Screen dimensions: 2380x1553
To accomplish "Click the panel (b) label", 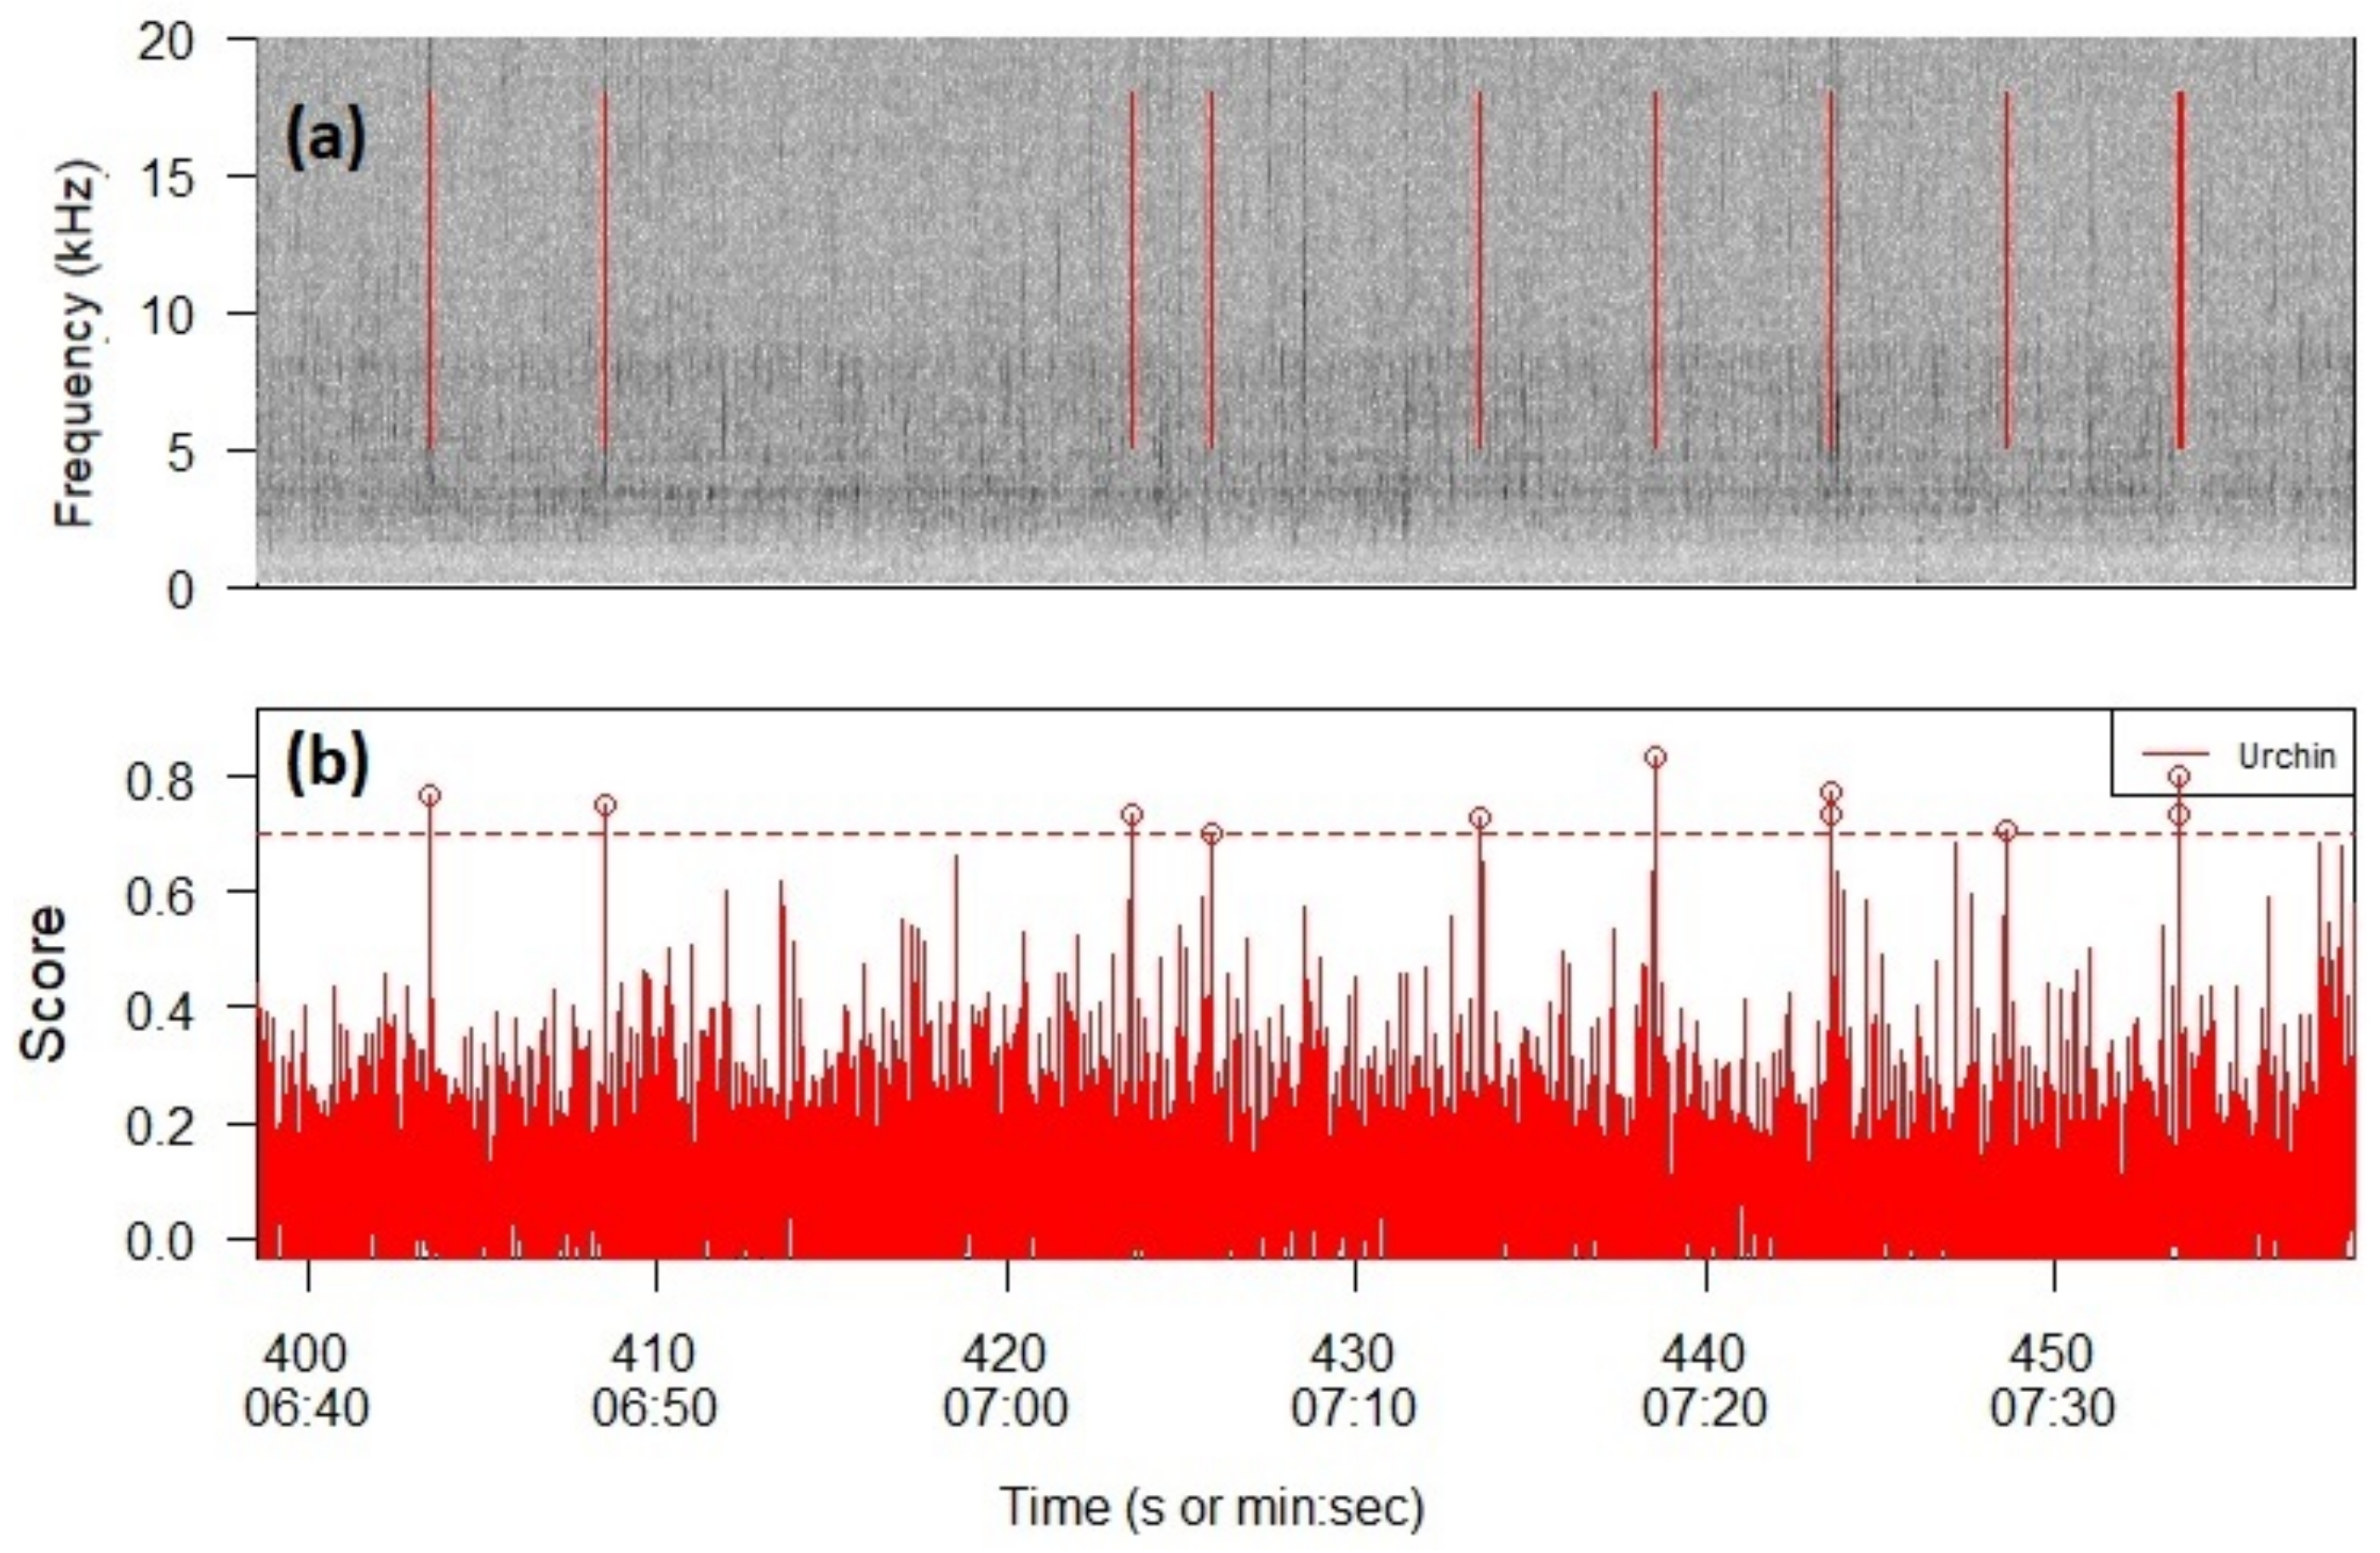I will [328, 762].
